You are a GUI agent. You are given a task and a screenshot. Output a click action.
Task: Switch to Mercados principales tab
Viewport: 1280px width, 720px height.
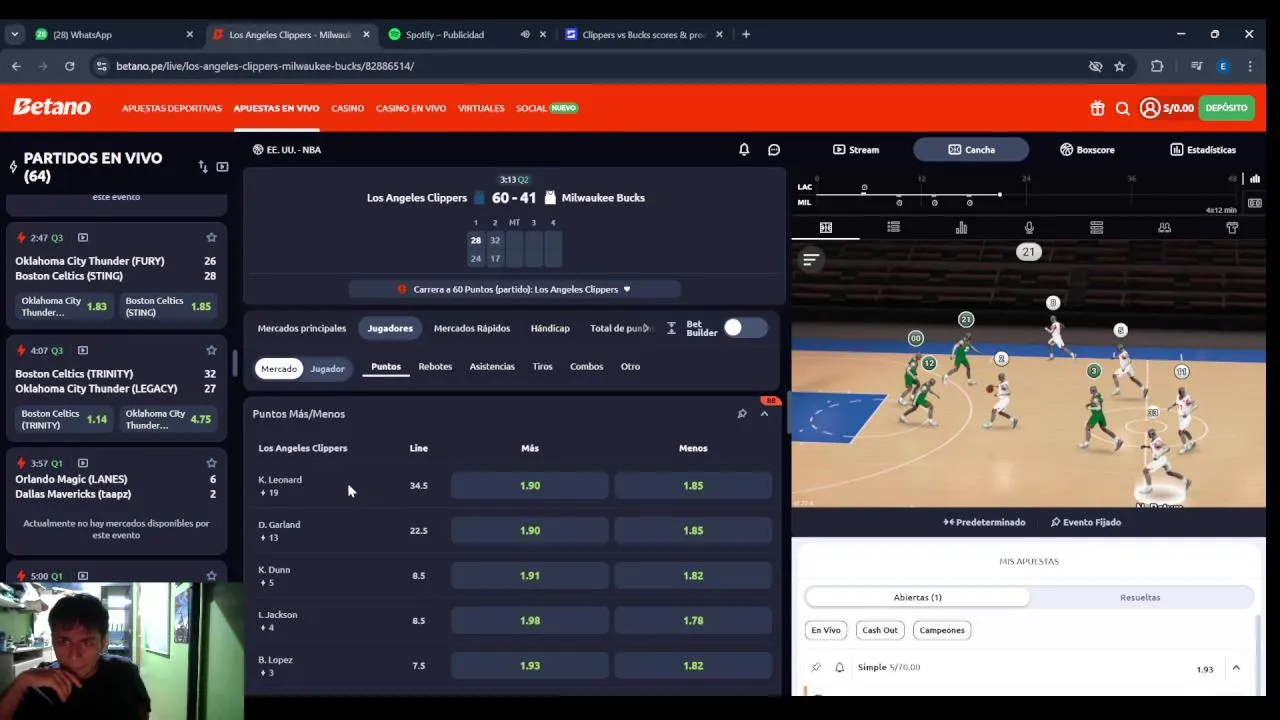point(302,328)
